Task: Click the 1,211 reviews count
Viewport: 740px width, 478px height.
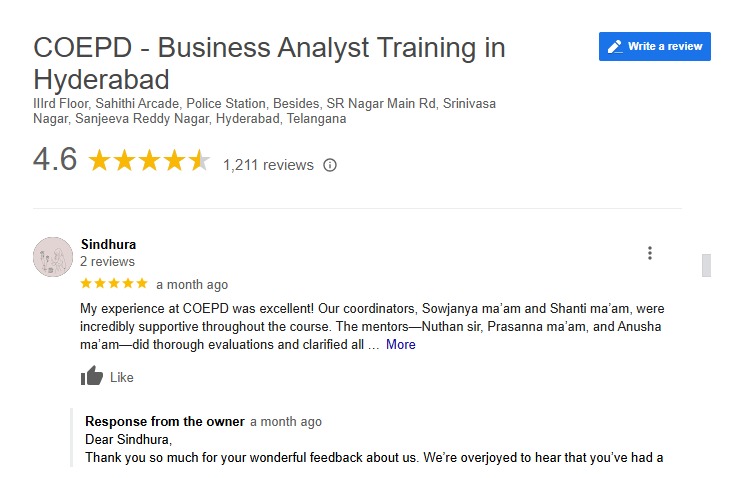Action: pos(268,165)
